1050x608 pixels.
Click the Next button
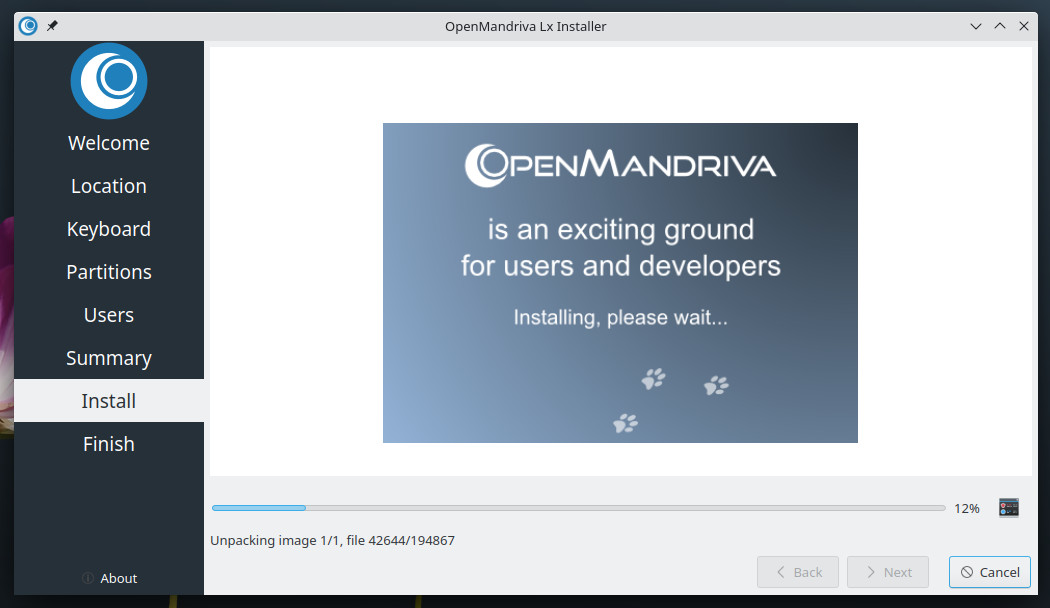[x=888, y=572]
